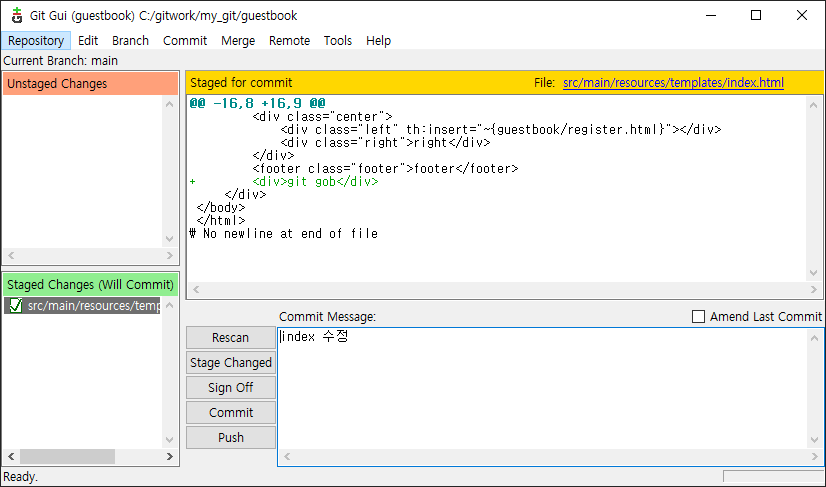Click inside the Commit Message text field
This screenshot has width=826, height=487.
pos(543,389)
